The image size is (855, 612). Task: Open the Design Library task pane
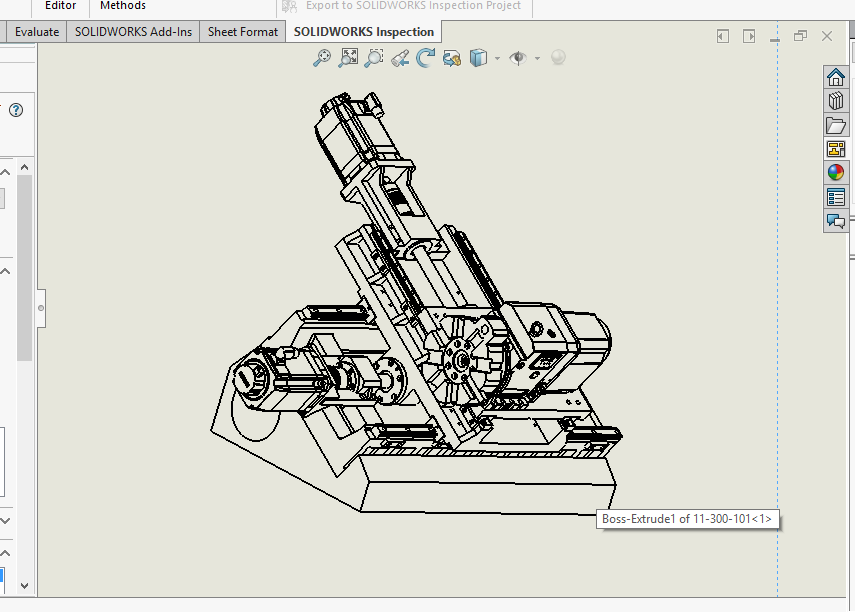click(835, 101)
